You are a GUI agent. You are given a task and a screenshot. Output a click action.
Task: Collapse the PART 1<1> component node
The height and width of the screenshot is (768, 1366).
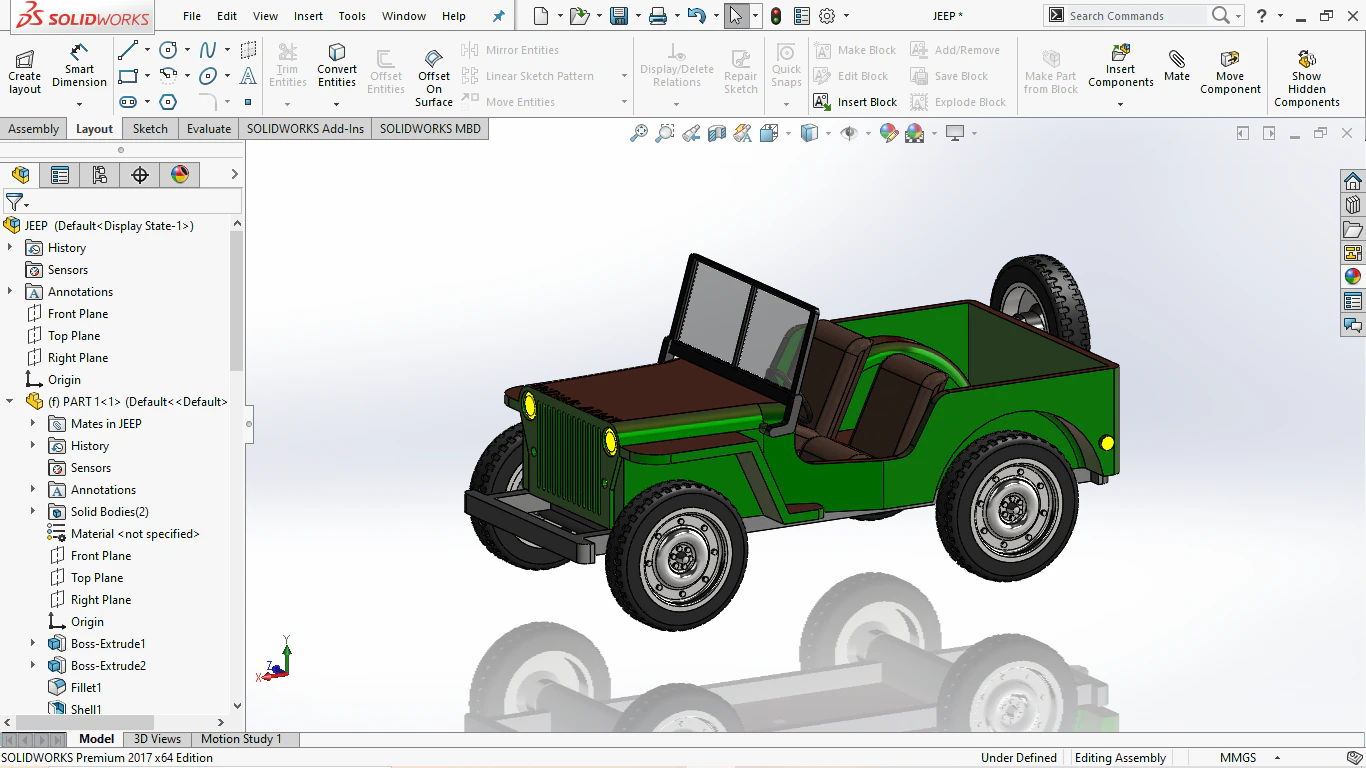click(10, 401)
